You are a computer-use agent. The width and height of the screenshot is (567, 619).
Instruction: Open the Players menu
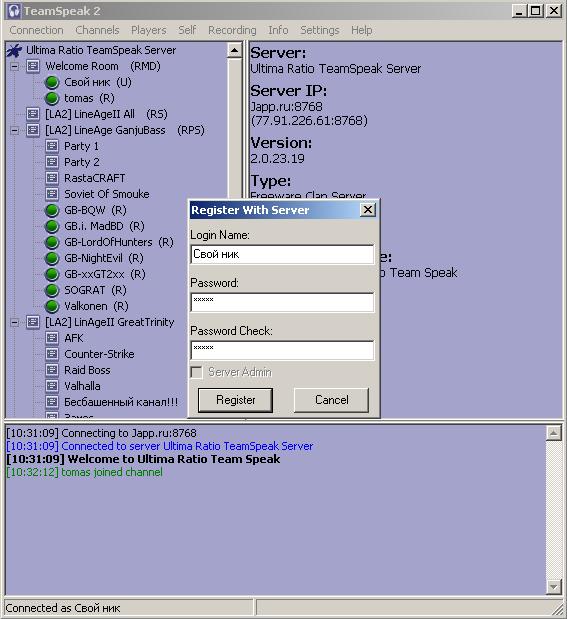pyautogui.click(x=148, y=30)
